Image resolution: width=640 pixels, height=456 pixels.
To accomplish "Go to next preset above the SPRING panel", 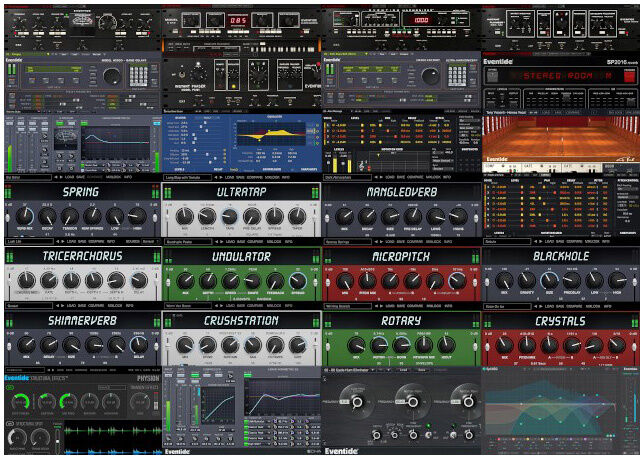I will click(62, 178).
